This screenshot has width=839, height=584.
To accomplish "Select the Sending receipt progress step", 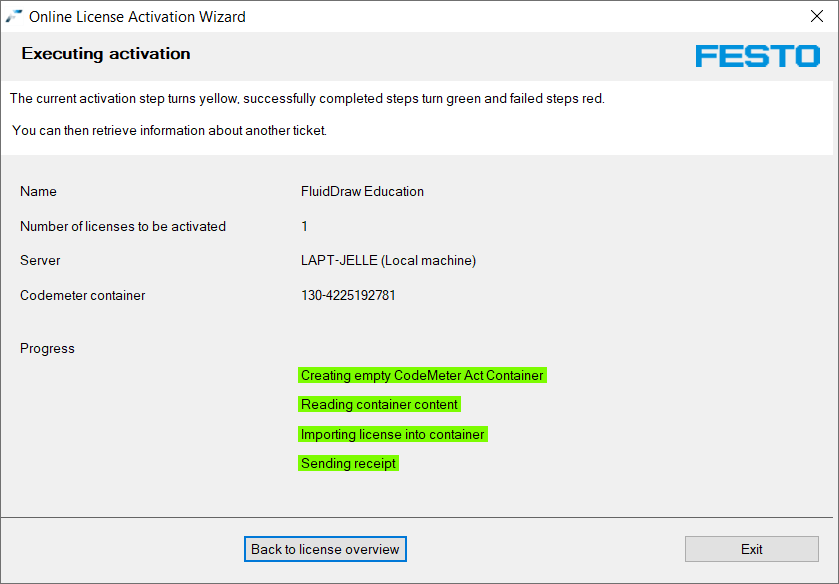I will point(348,463).
